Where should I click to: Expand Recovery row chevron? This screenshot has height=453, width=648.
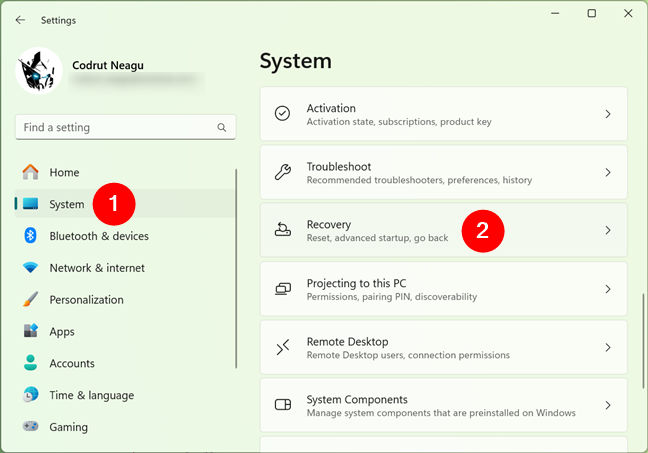608,230
